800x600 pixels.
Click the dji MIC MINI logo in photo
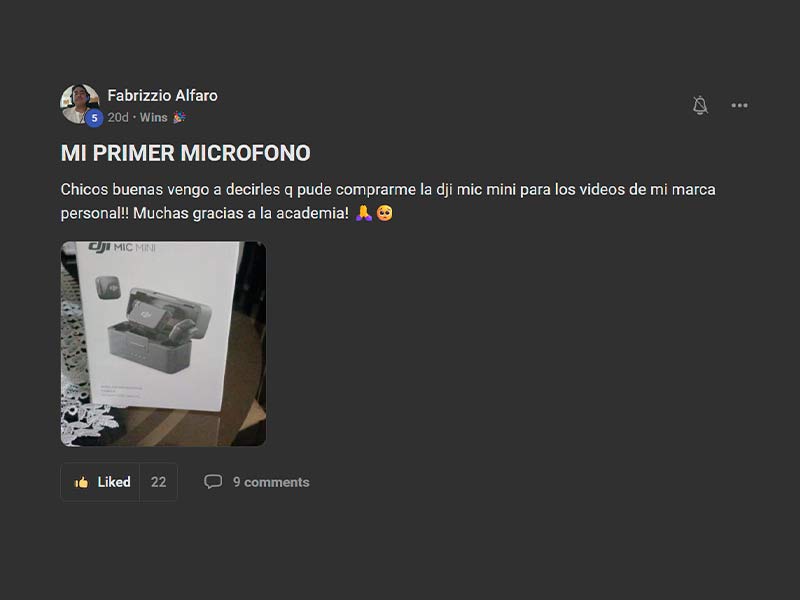122,247
